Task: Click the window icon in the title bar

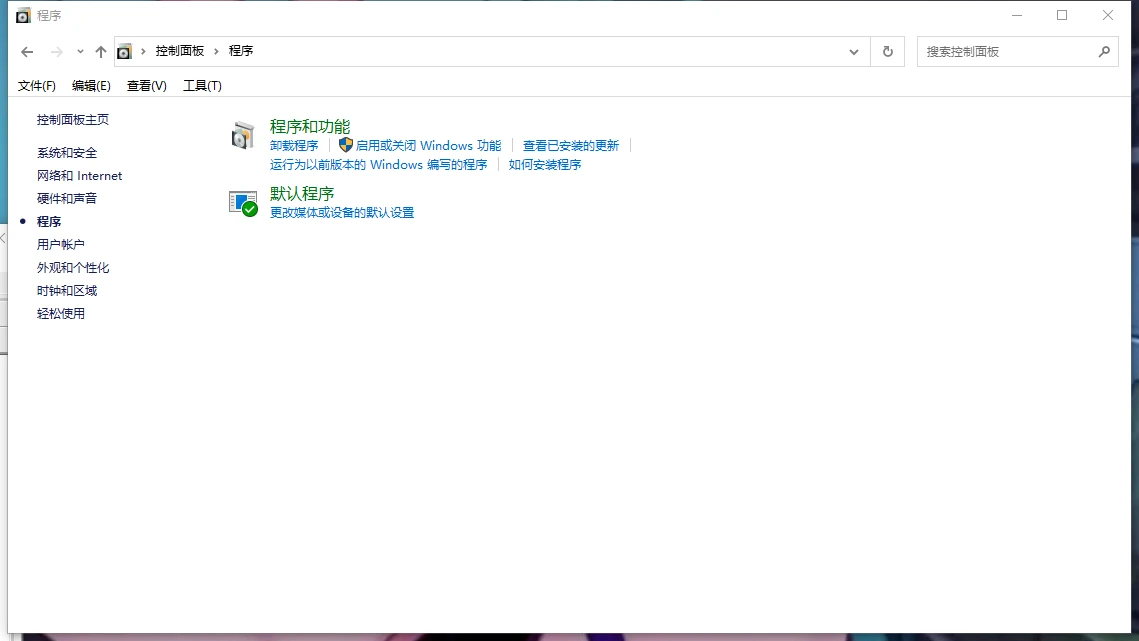Action: [23, 15]
